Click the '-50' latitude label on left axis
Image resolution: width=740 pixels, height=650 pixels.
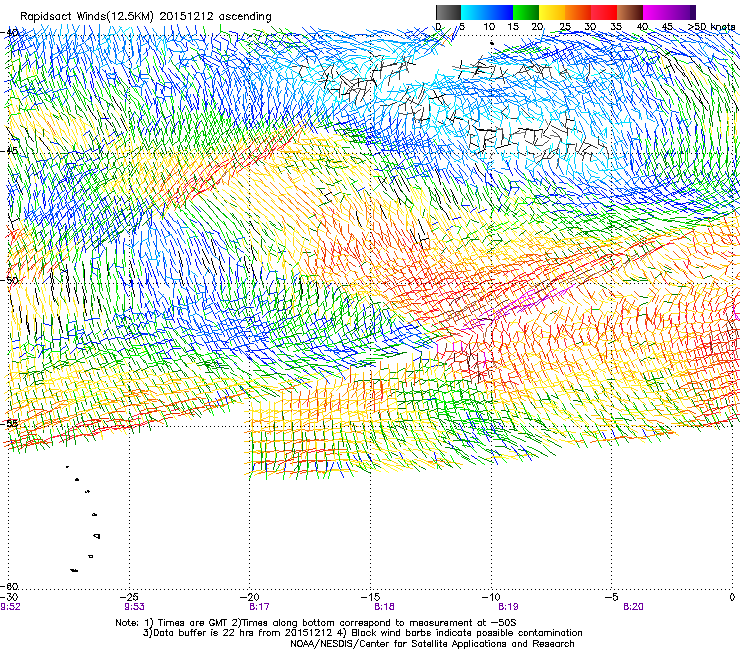11,281
